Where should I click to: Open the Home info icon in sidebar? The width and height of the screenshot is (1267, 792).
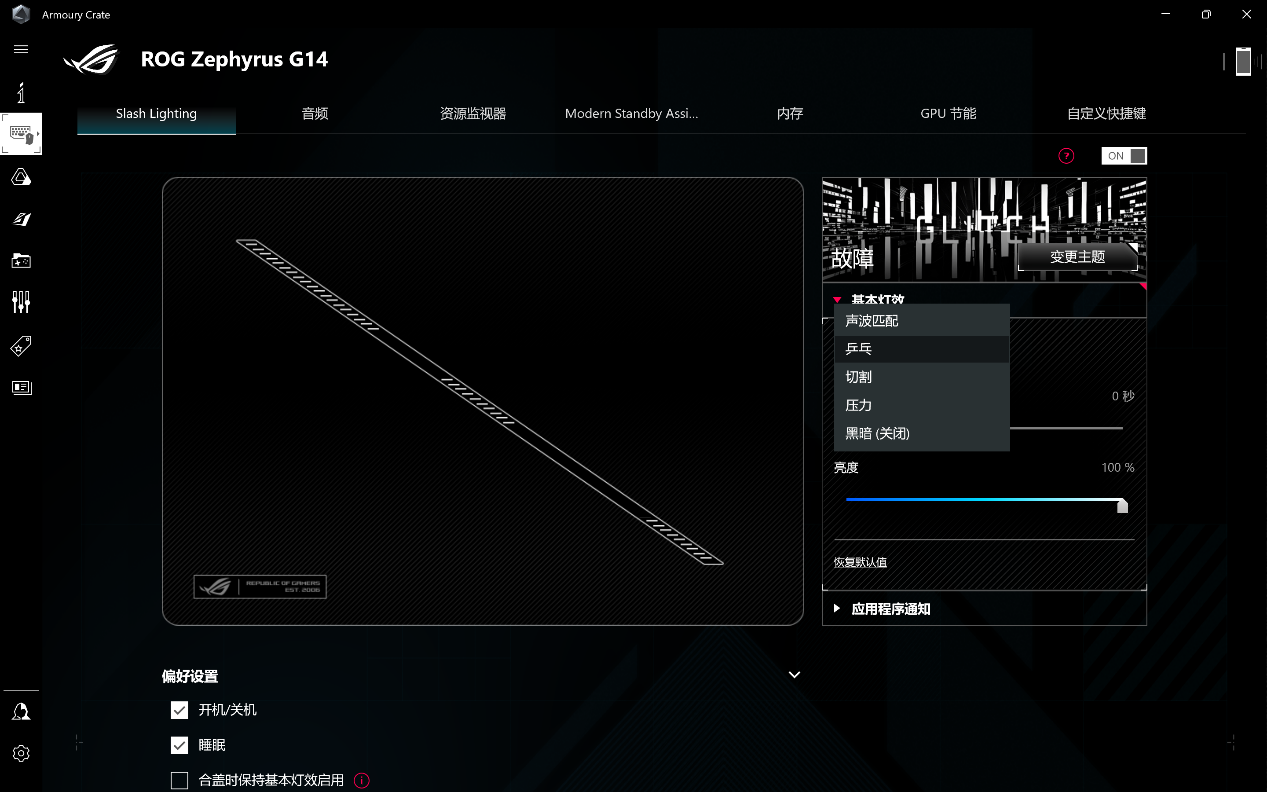21,93
